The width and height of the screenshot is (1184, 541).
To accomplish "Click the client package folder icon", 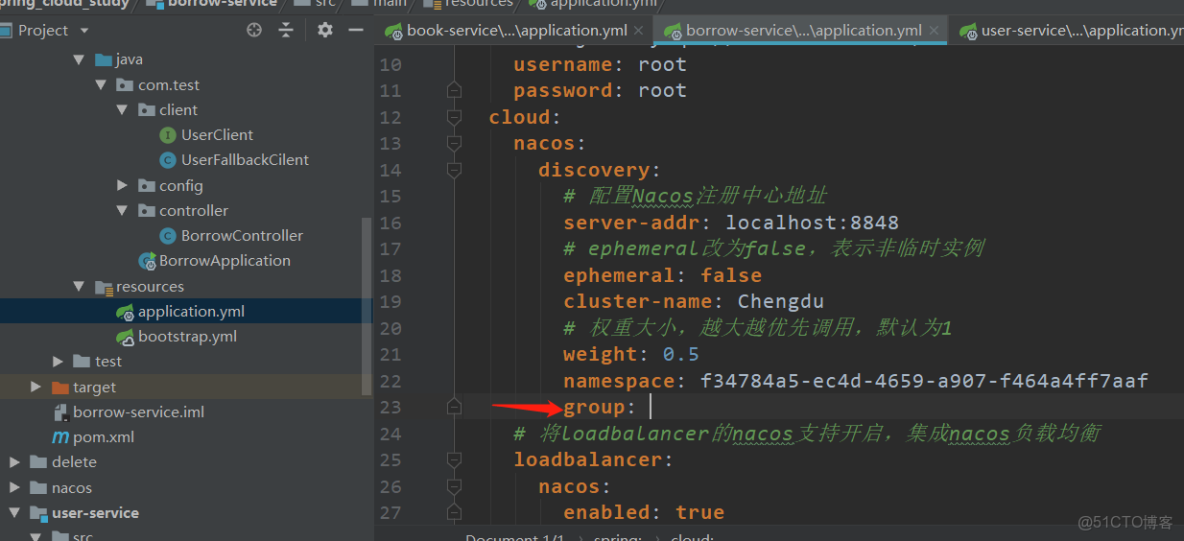I will click(146, 110).
